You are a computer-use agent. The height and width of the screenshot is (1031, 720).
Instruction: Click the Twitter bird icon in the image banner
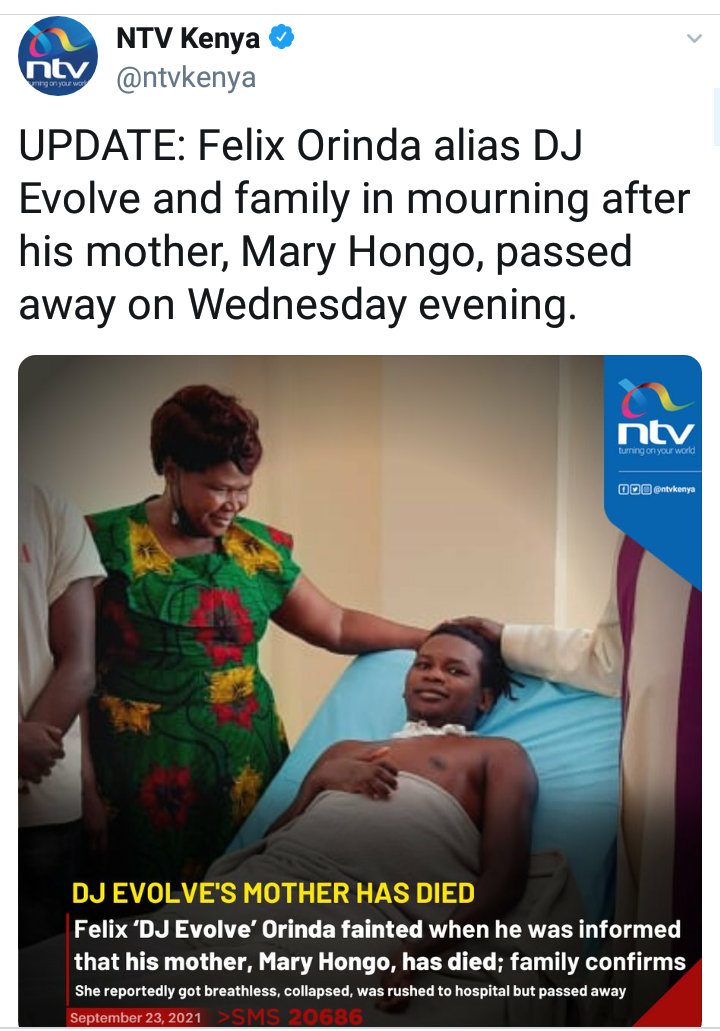635,489
